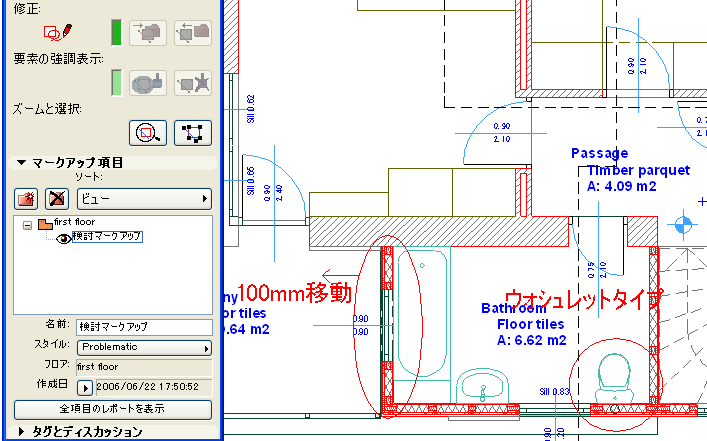Click the arrow button beside 作成日

85,387
